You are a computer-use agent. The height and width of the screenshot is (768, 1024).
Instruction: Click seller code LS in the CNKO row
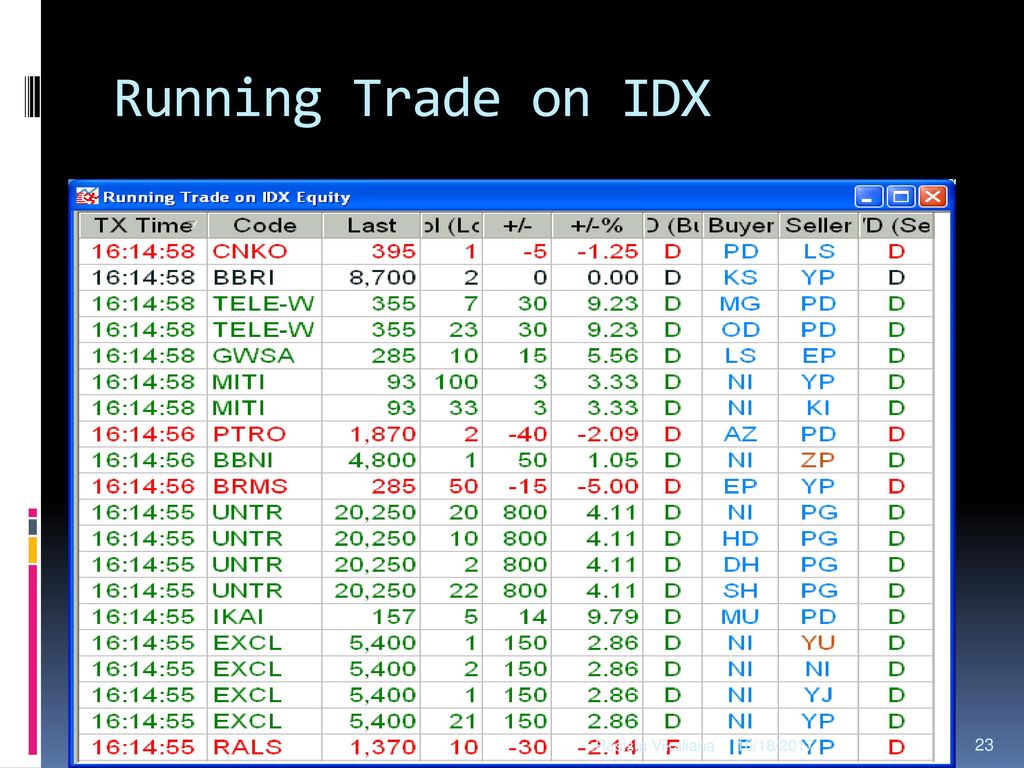(x=818, y=251)
